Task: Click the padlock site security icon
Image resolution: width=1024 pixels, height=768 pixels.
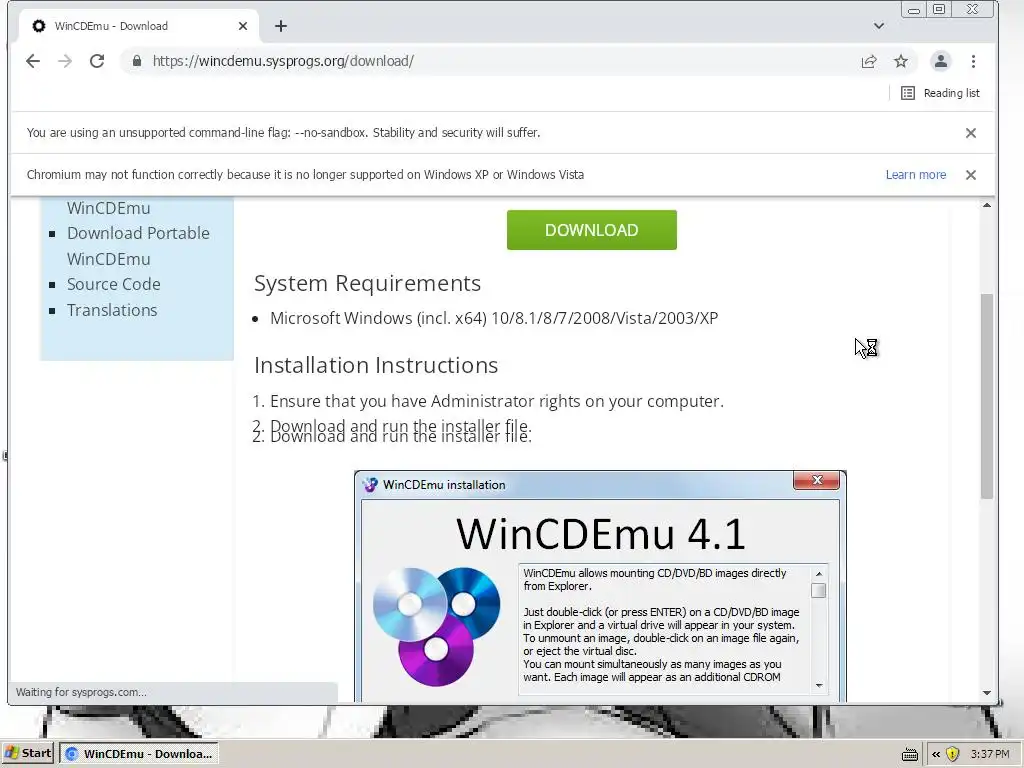Action: pyautogui.click(x=136, y=61)
